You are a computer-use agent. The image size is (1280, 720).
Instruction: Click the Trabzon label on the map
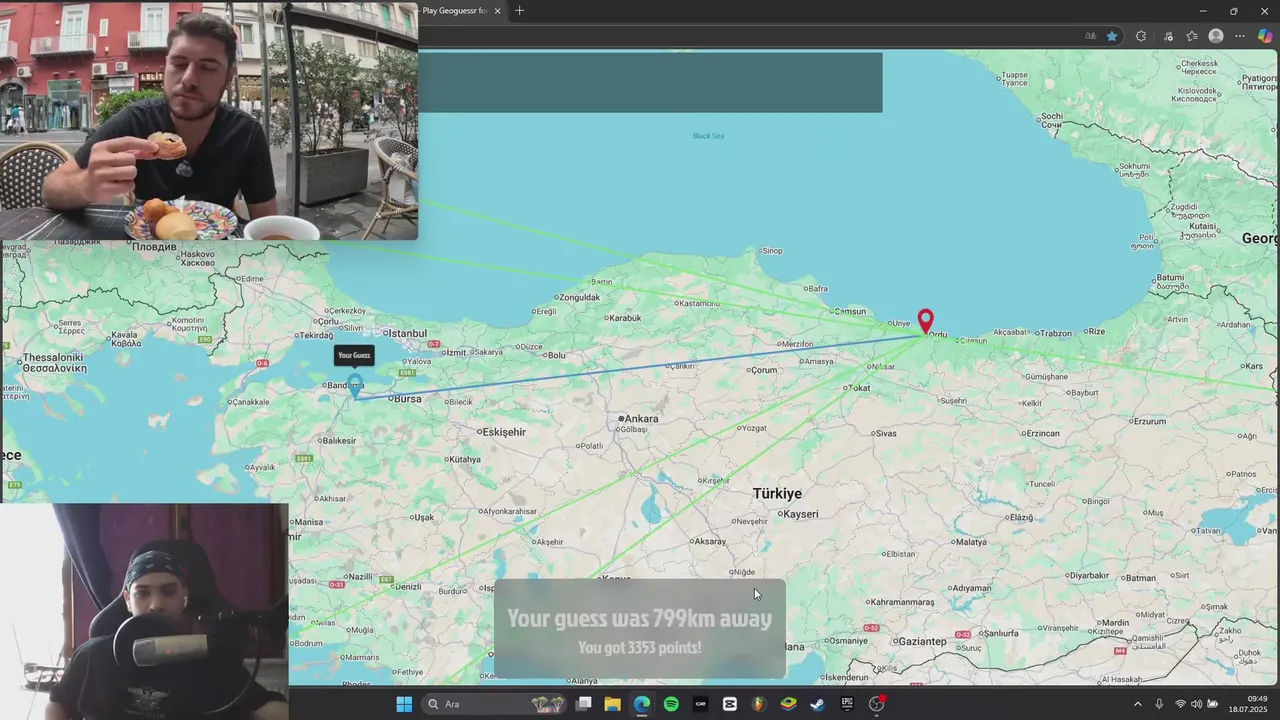pos(1054,332)
